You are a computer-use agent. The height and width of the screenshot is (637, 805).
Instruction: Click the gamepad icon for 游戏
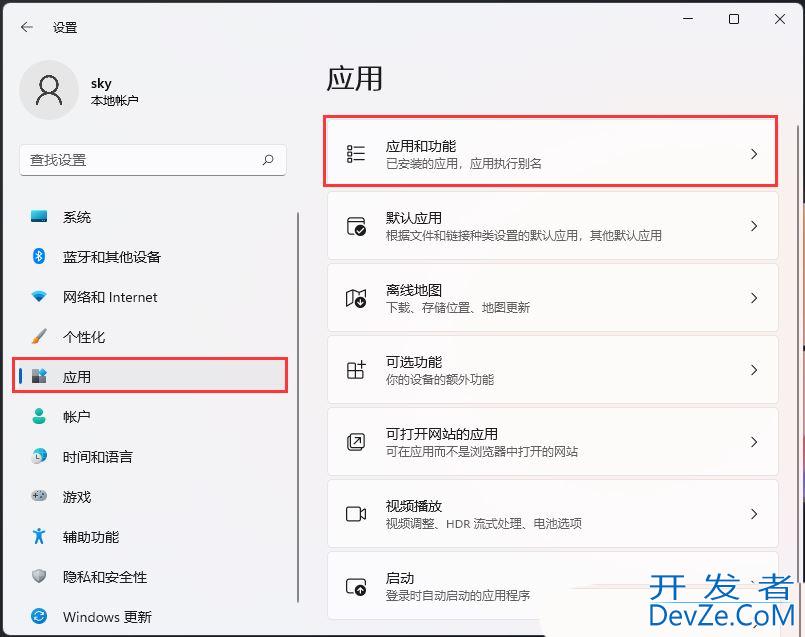point(39,496)
